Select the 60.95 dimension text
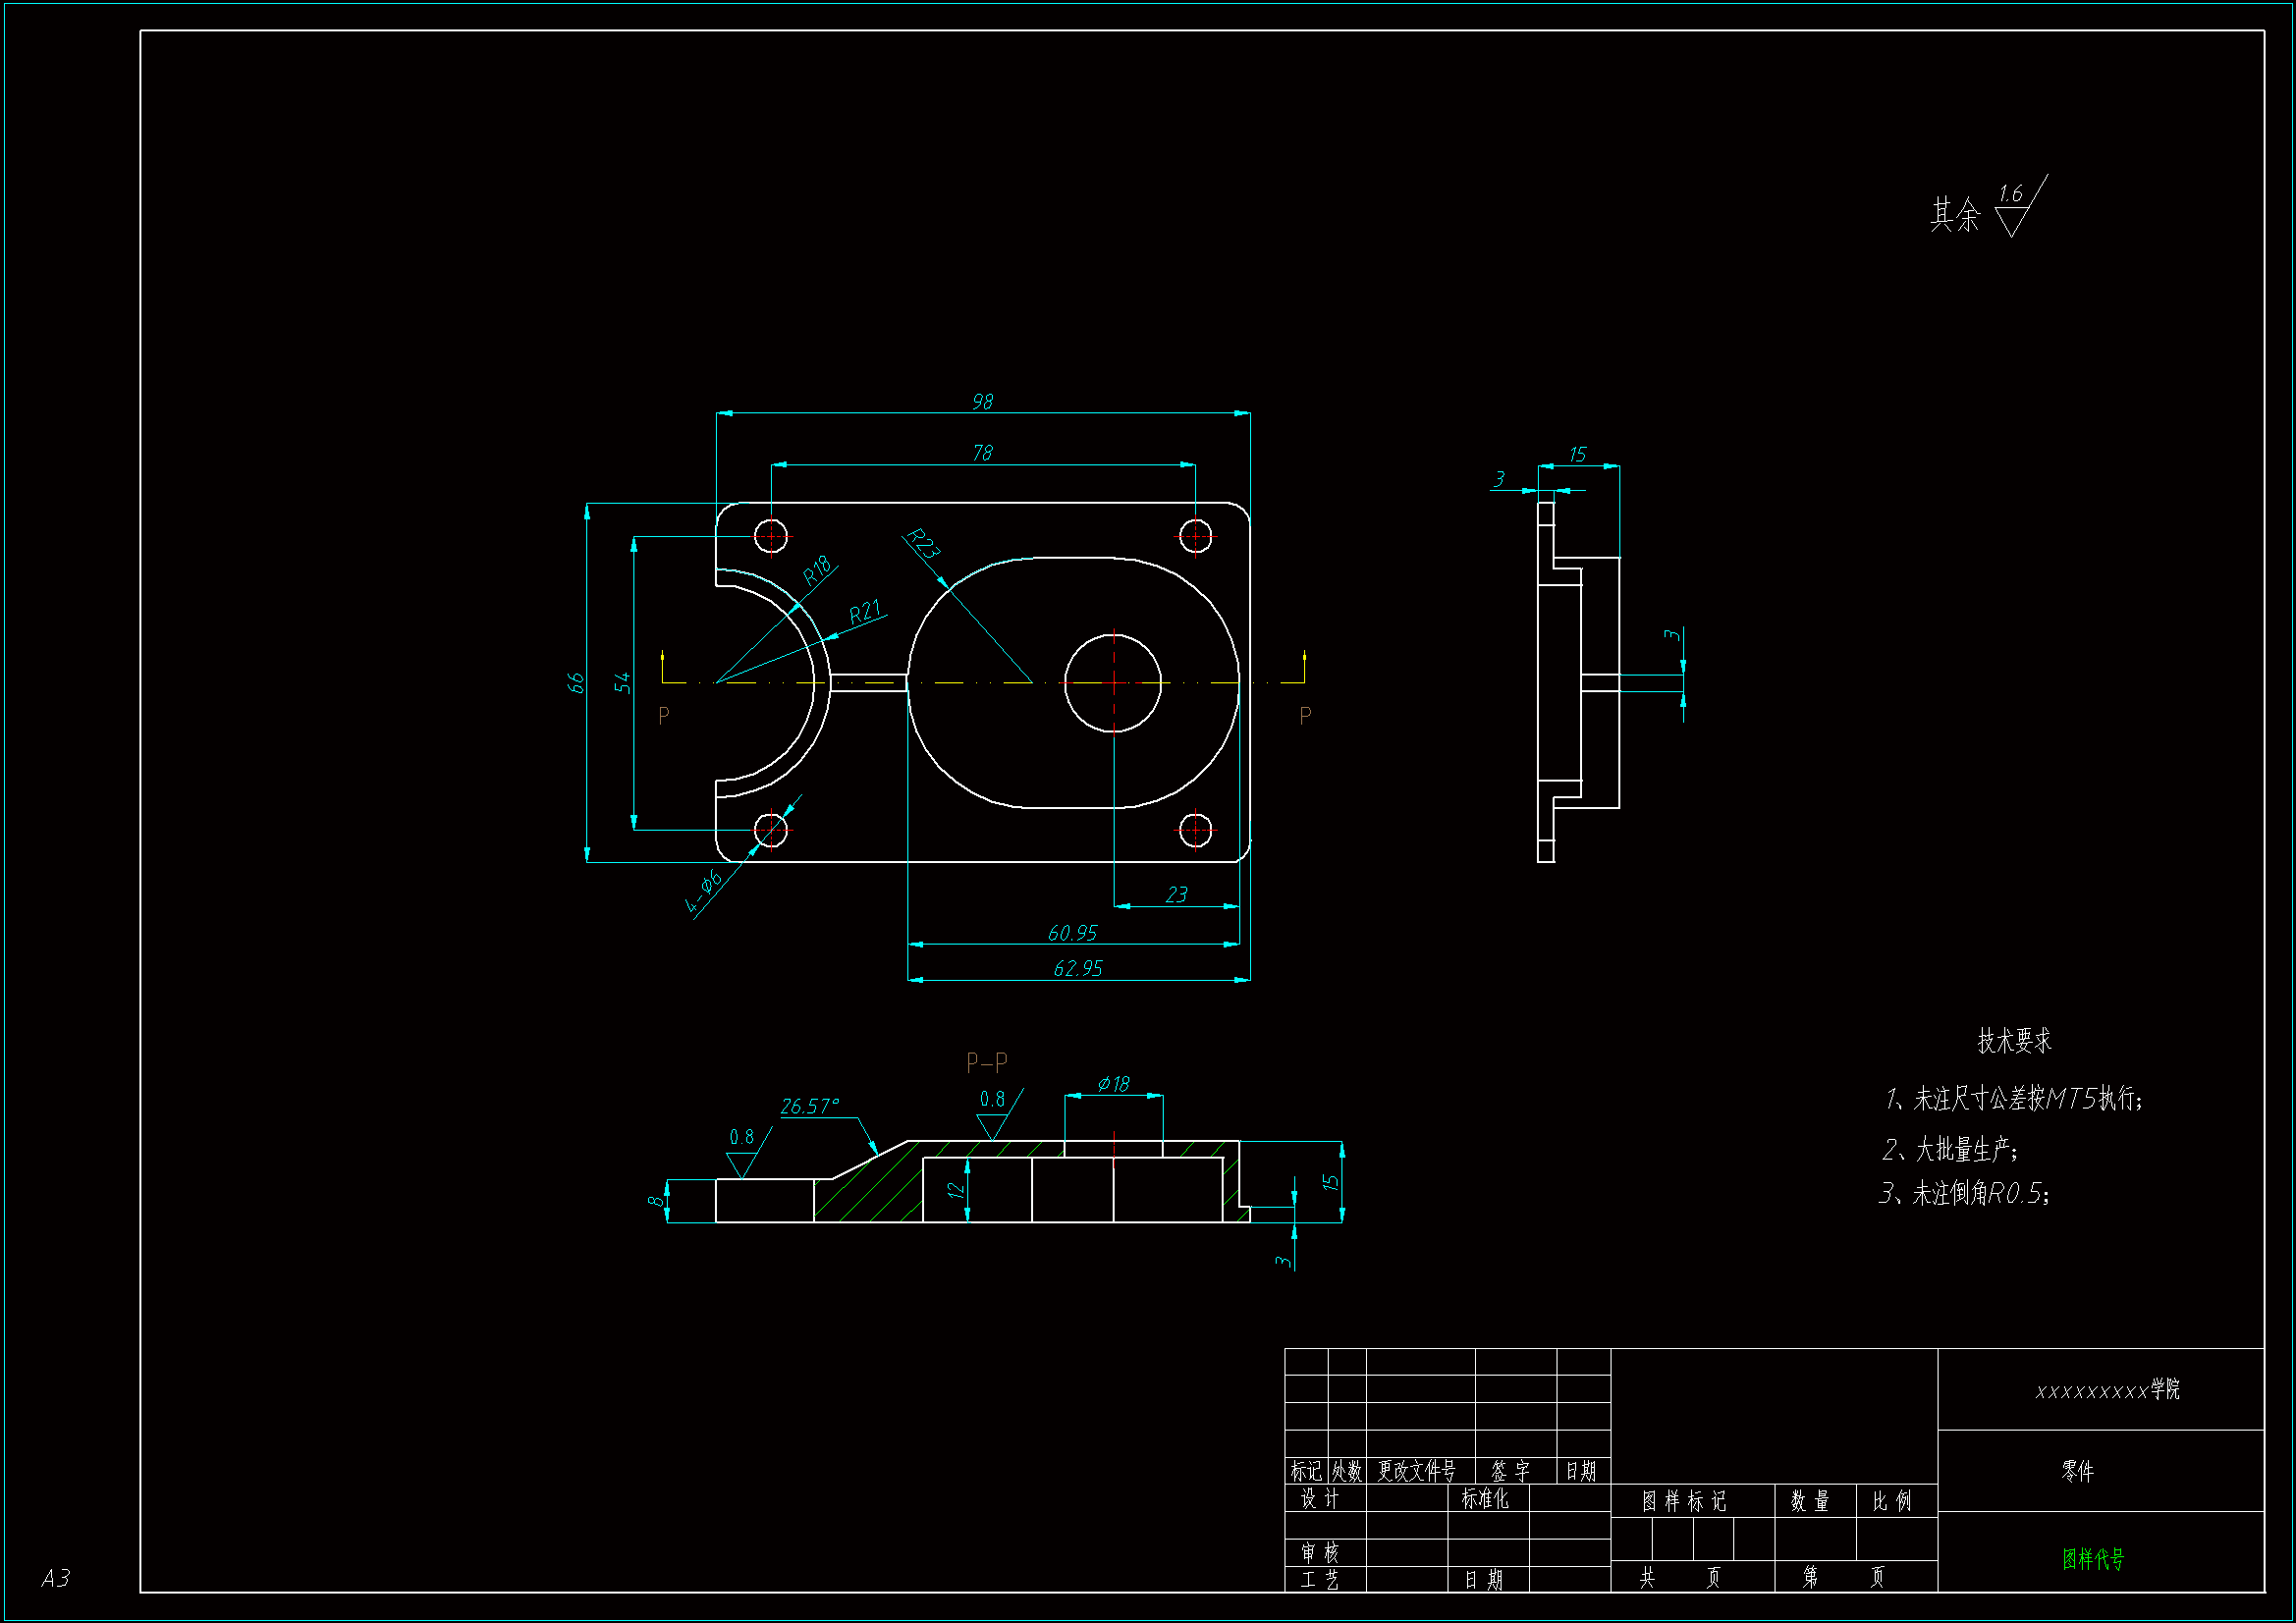This screenshot has width=2296, height=1623. 1072,933
